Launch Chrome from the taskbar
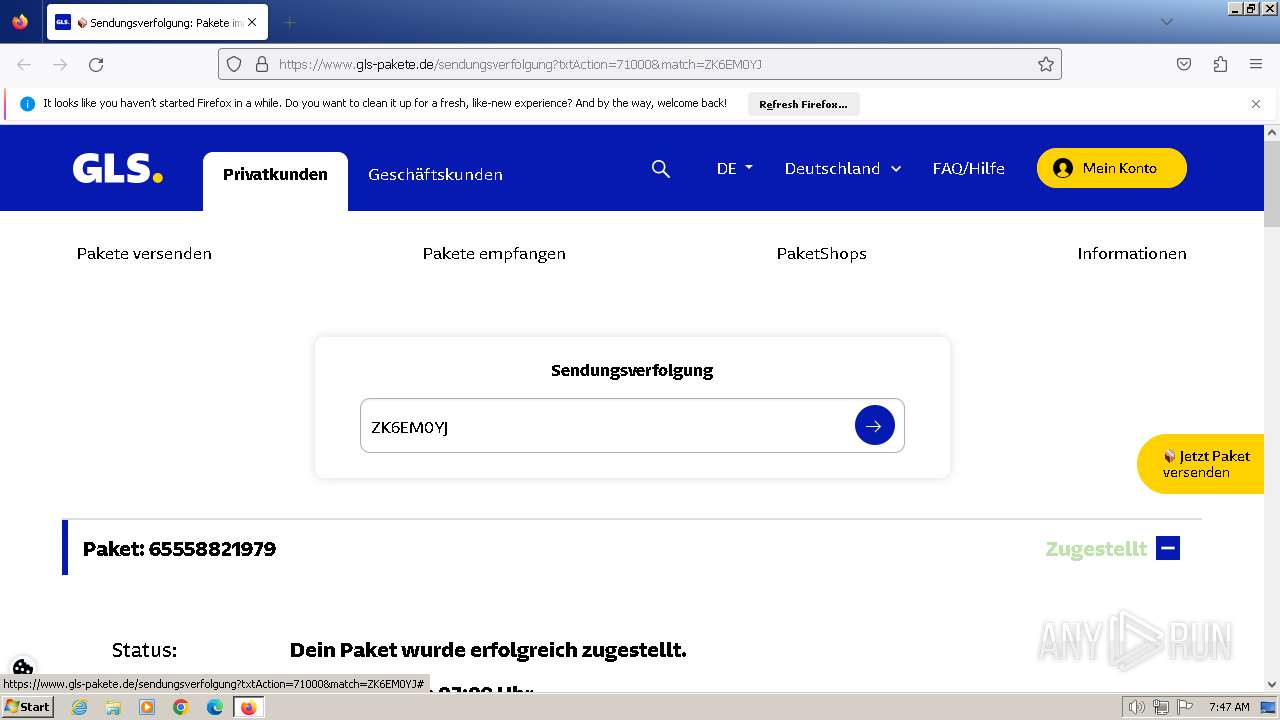Image resolution: width=1280 pixels, height=720 pixels. pos(181,707)
